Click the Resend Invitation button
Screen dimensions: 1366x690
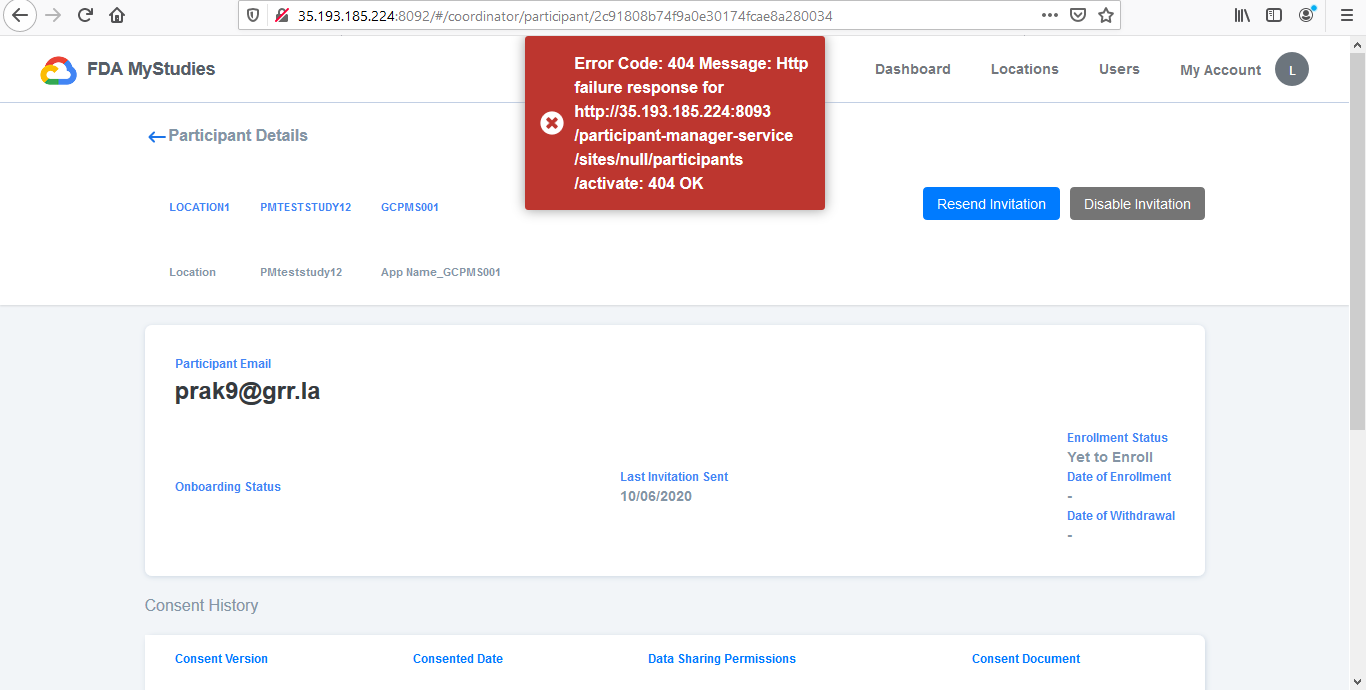991,203
